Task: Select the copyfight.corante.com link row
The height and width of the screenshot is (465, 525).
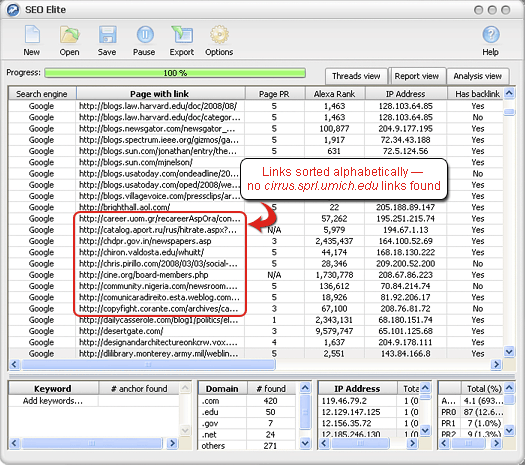Action: tap(256, 309)
